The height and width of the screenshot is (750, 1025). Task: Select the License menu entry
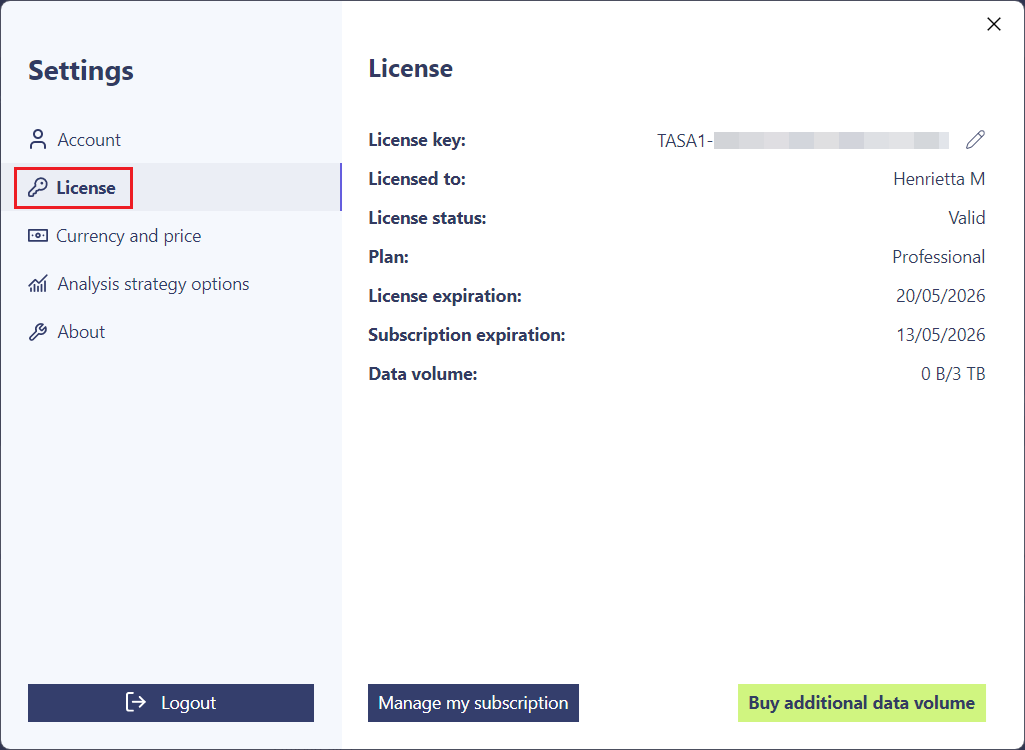(x=86, y=188)
